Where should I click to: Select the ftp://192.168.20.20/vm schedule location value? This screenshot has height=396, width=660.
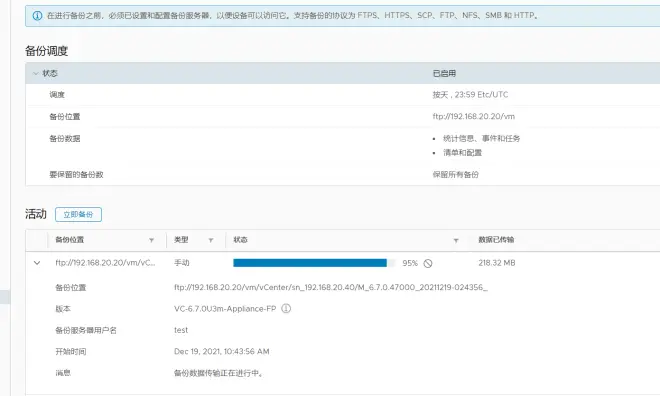(x=474, y=117)
